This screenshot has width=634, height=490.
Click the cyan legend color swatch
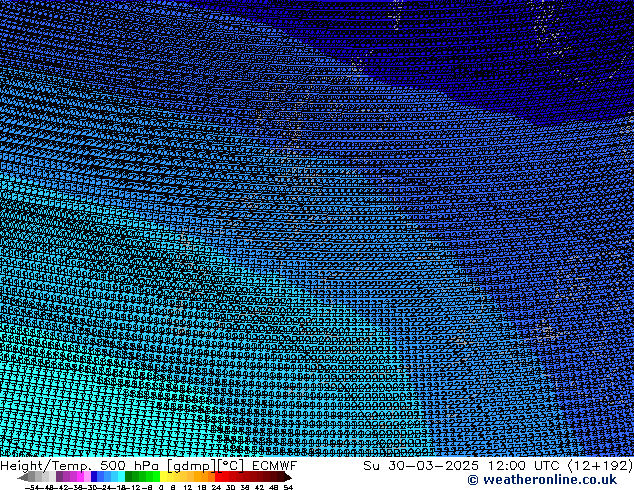coord(122,476)
